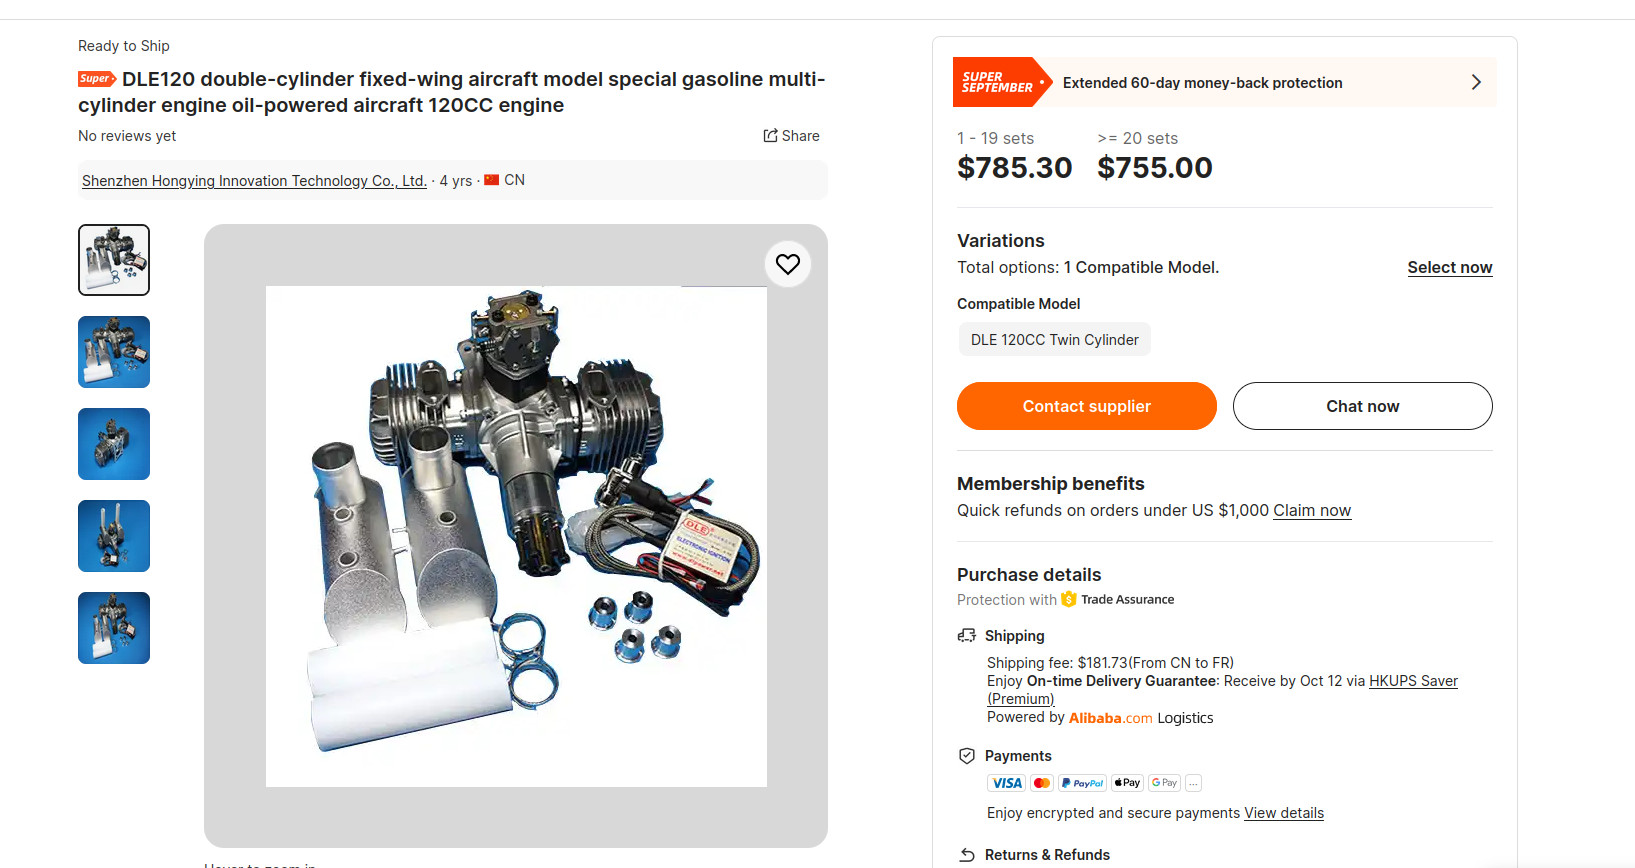Viewport: 1635px width, 868px height.
Task: Click the Visa payment icon
Action: pos(1006,782)
